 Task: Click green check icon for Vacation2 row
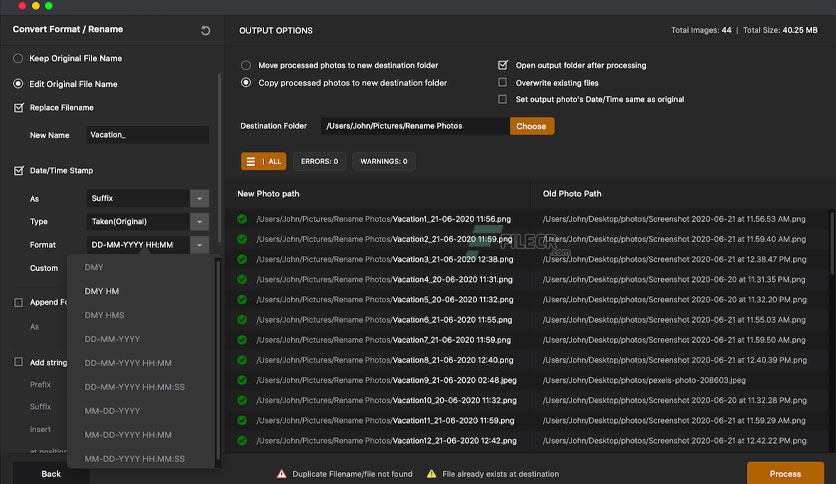tap(242, 239)
